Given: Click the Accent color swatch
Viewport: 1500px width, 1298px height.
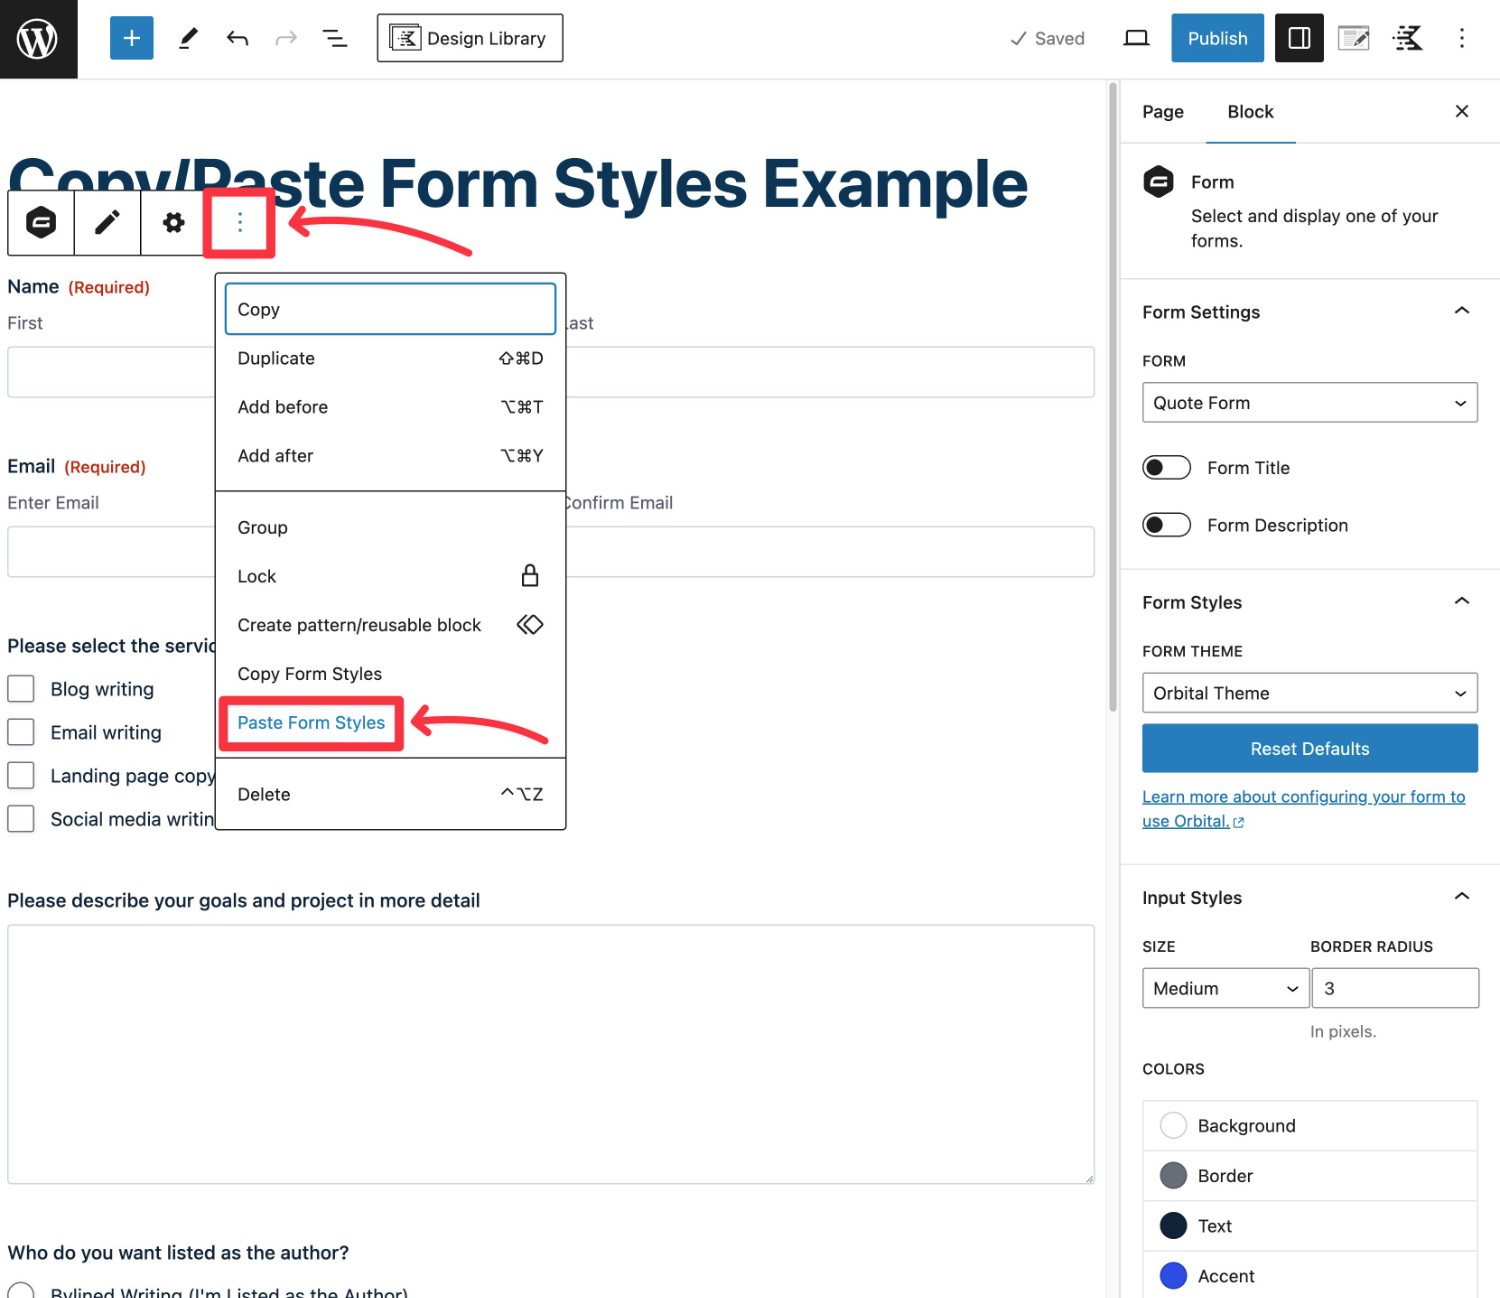Looking at the screenshot, I should (1172, 1275).
